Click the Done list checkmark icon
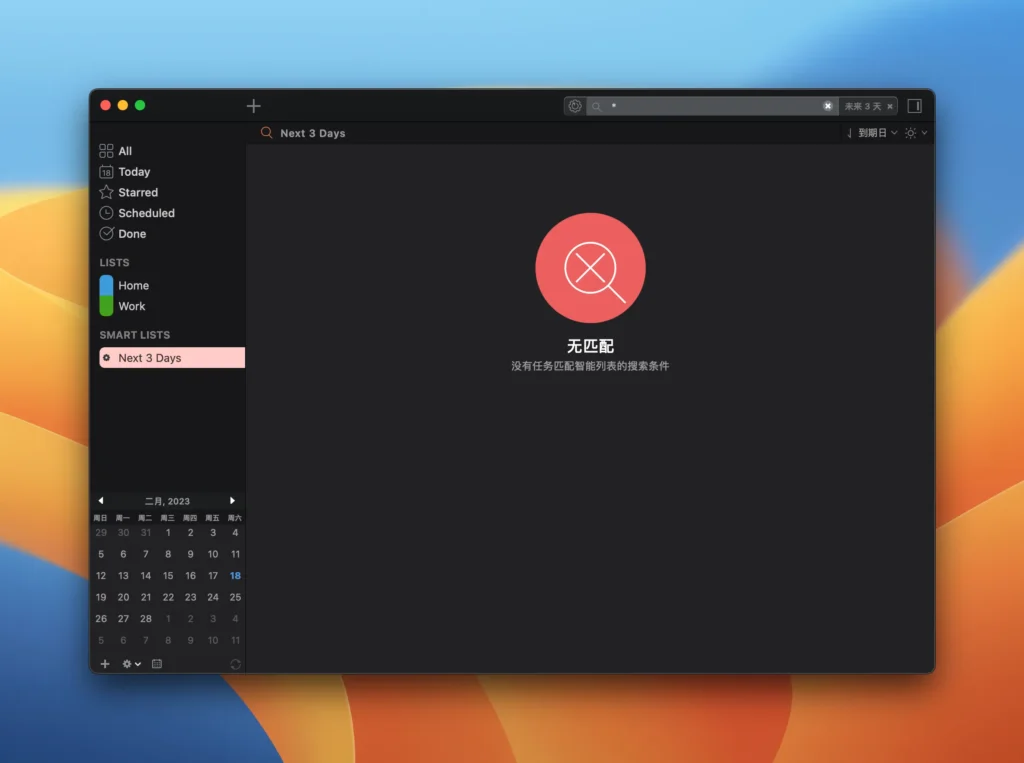 pos(106,233)
